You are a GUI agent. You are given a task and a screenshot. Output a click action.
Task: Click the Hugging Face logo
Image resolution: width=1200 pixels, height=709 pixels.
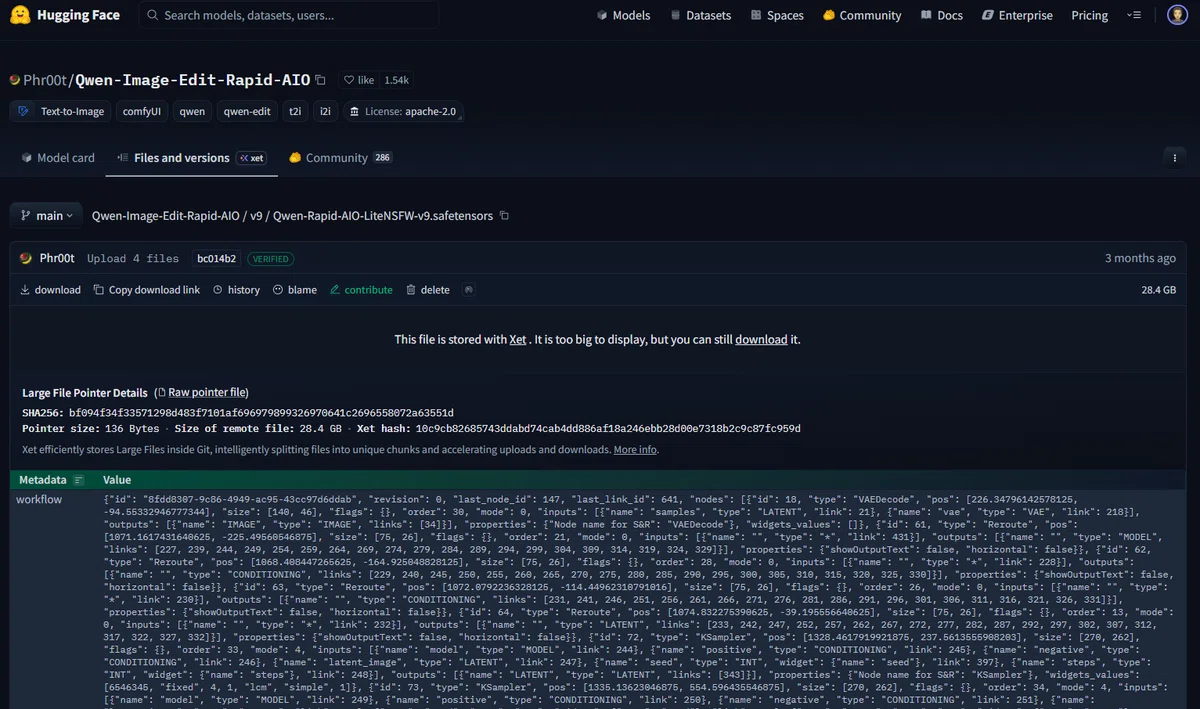coord(65,15)
